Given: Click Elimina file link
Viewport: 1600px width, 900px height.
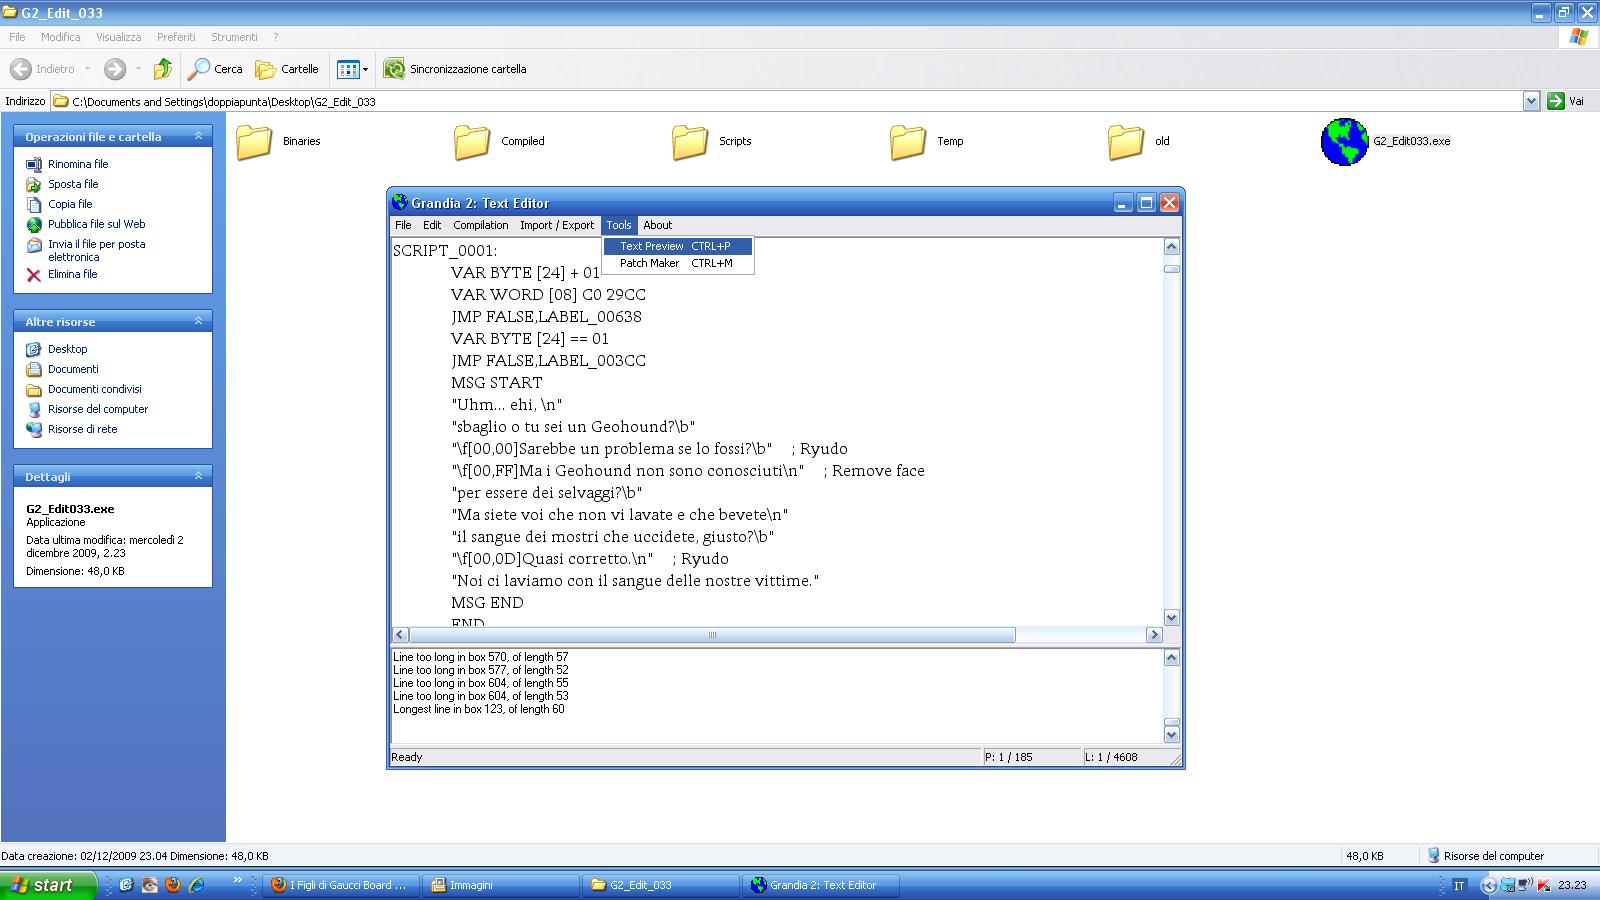Looking at the screenshot, I should [73, 274].
